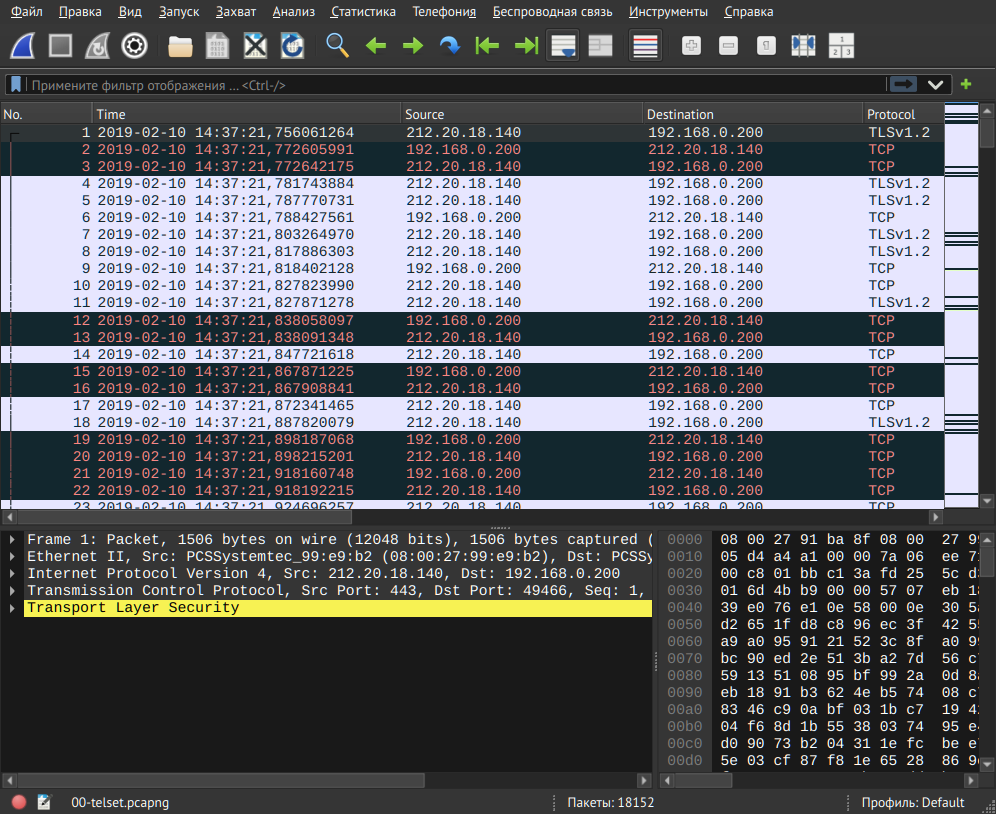Expand the Frame 1 details

tap(12, 539)
